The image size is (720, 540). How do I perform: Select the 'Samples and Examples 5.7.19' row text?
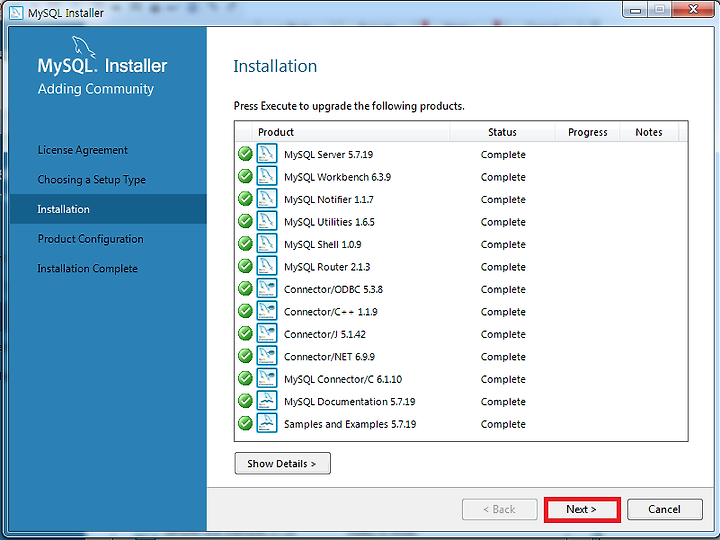[350, 425]
